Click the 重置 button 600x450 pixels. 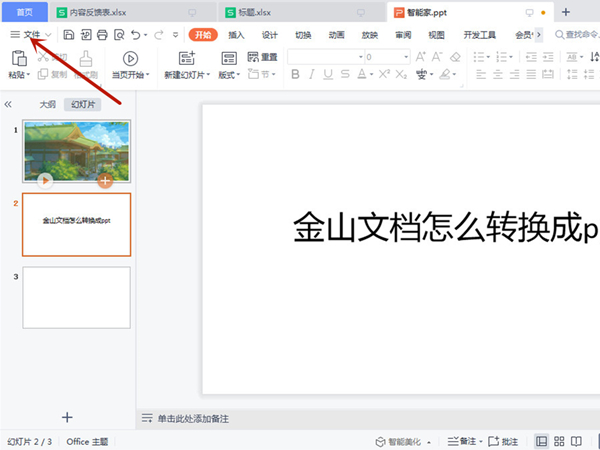pos(263,57)
